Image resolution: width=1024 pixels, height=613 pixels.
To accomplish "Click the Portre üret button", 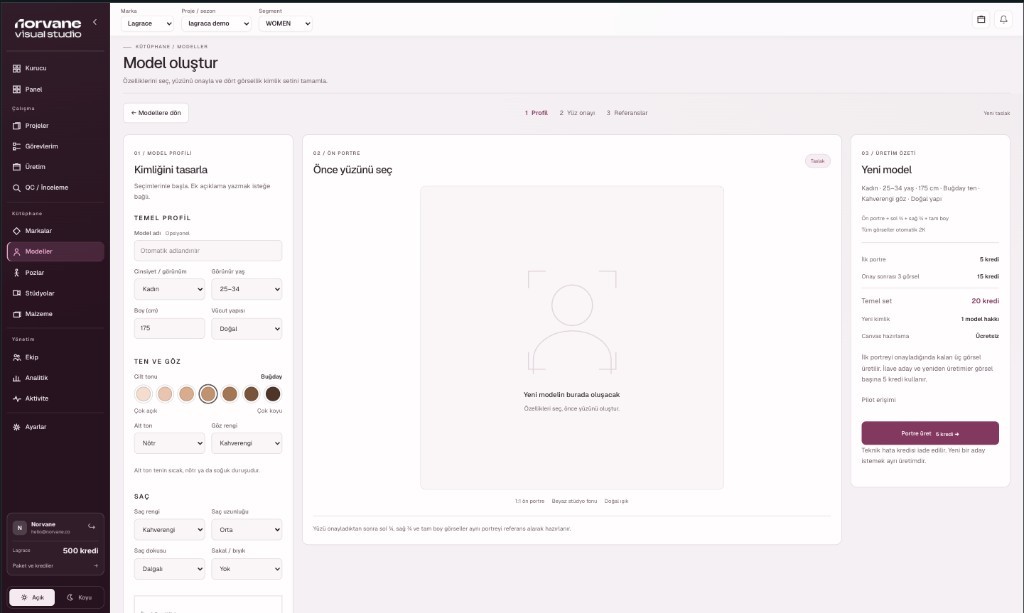I will [930, 433].
